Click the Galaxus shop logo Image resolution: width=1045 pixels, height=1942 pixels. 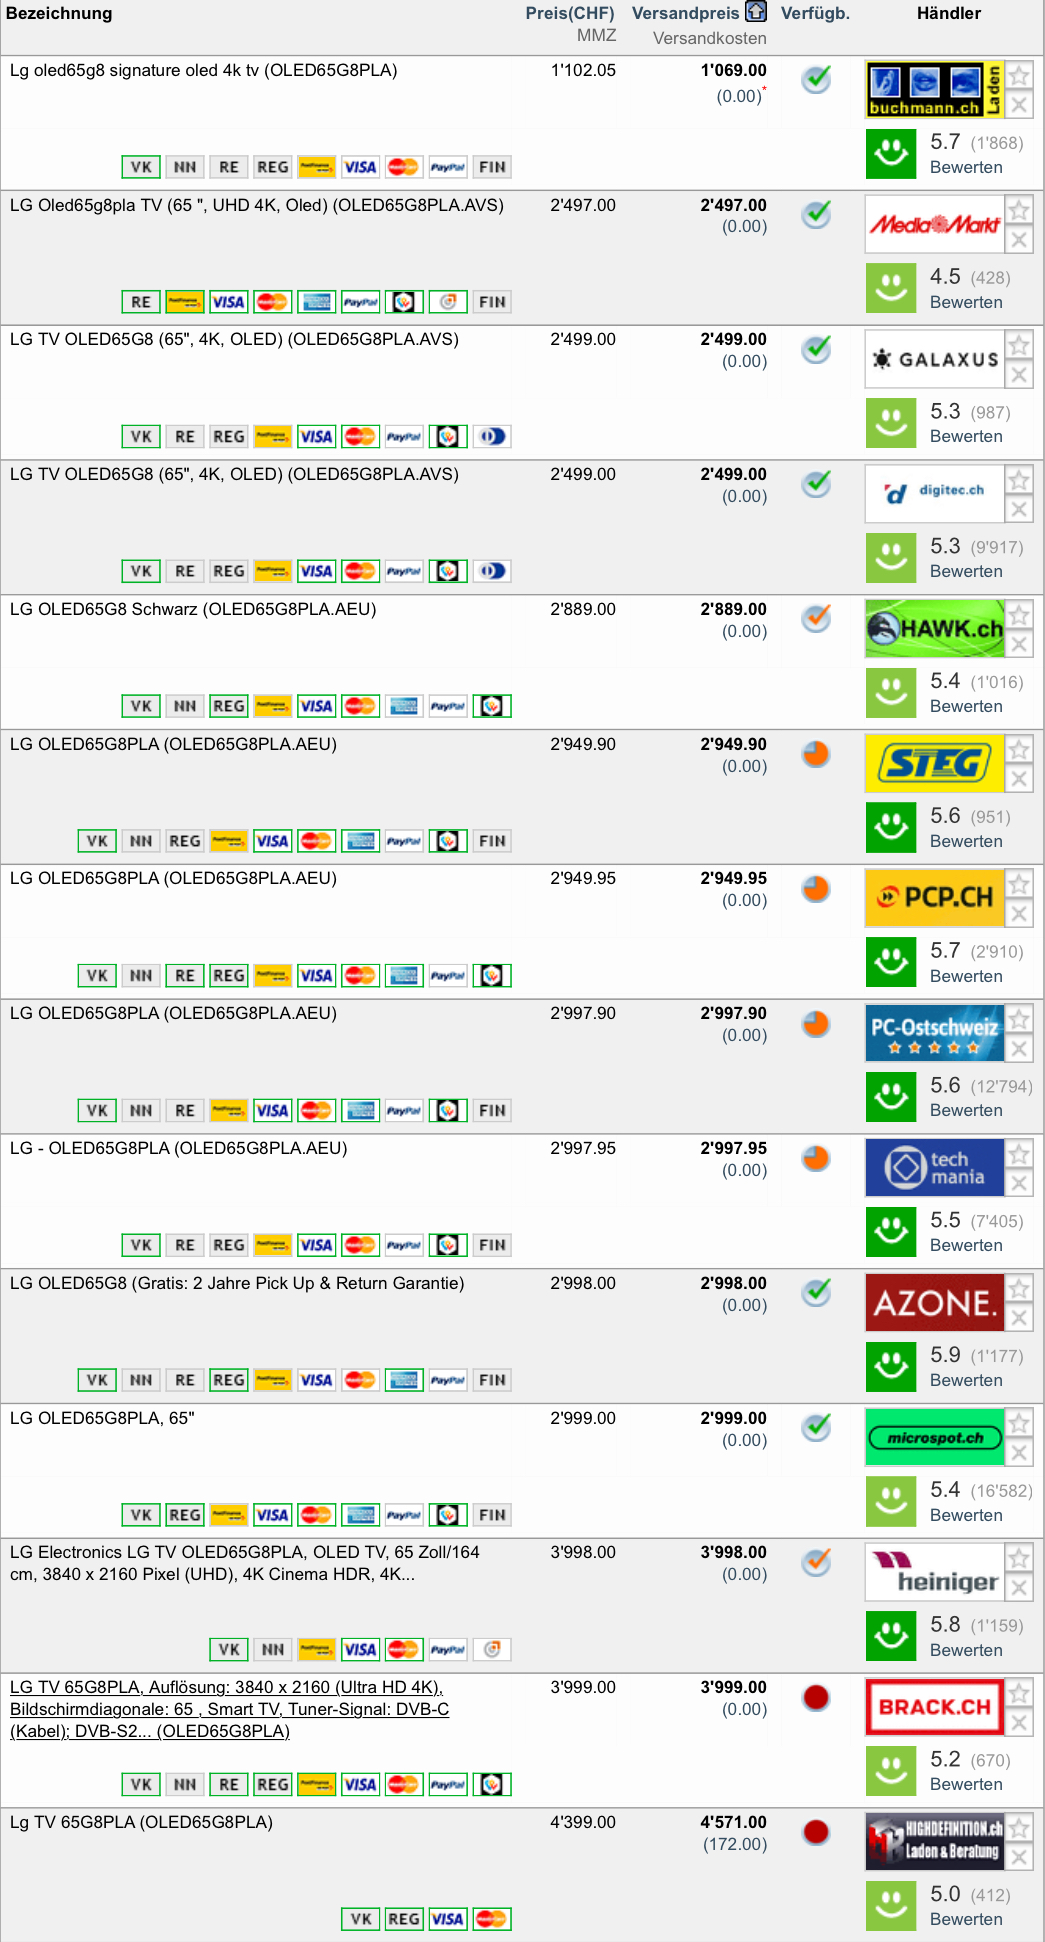point(934,359)
